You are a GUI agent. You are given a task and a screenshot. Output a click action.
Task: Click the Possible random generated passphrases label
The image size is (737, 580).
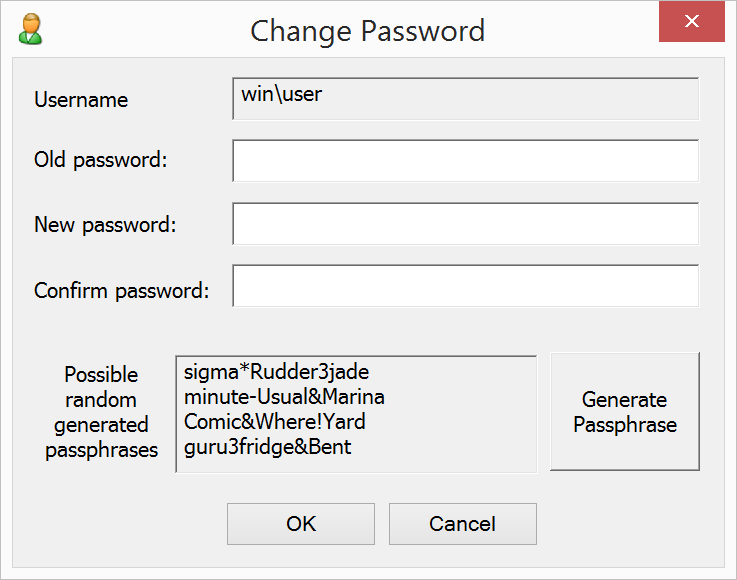pyautogui.click(x=101, y=412)
